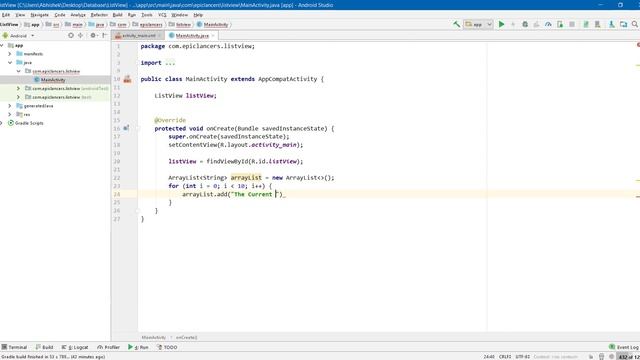The height and width of the screenshot is (360, 640).
Task: Select MainActivity.java editor tab
Action: [x=192, y=36]
